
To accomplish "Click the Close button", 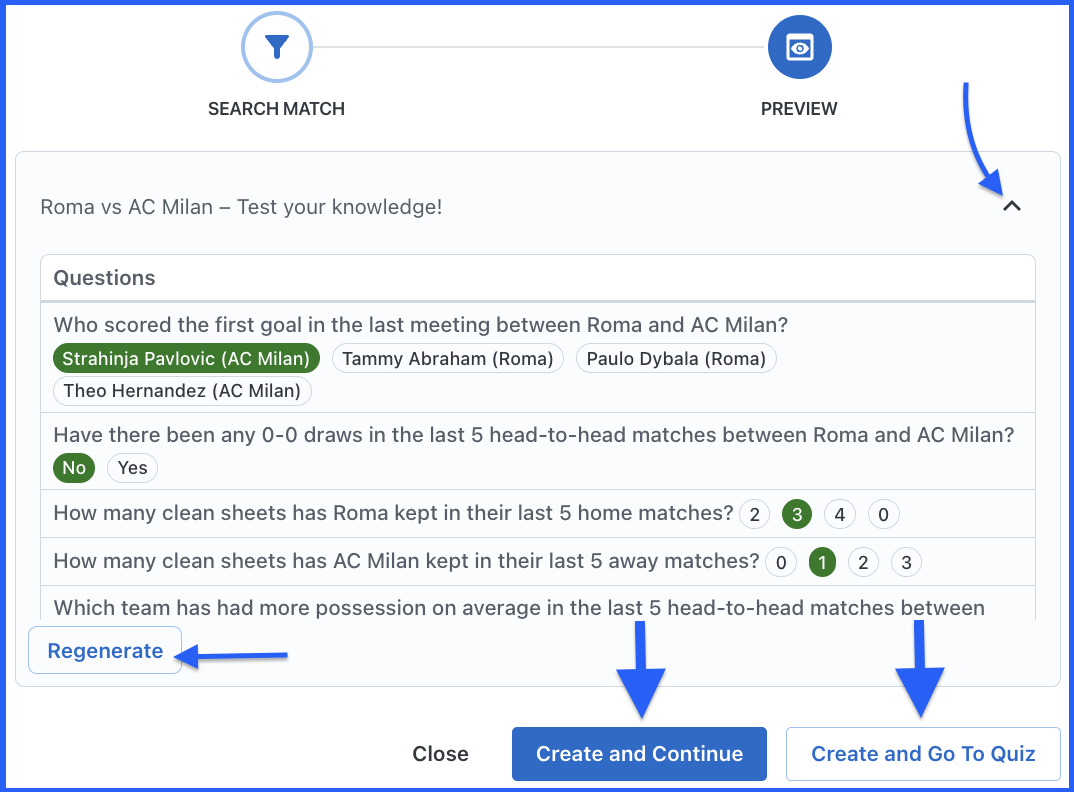I will click(440, 754).
